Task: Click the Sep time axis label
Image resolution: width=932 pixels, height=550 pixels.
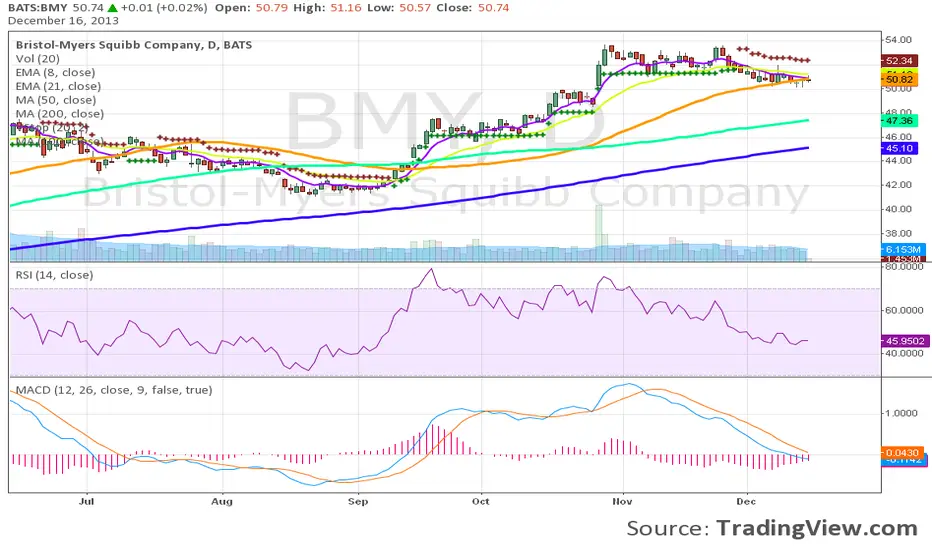Action: tap(358, 501)
